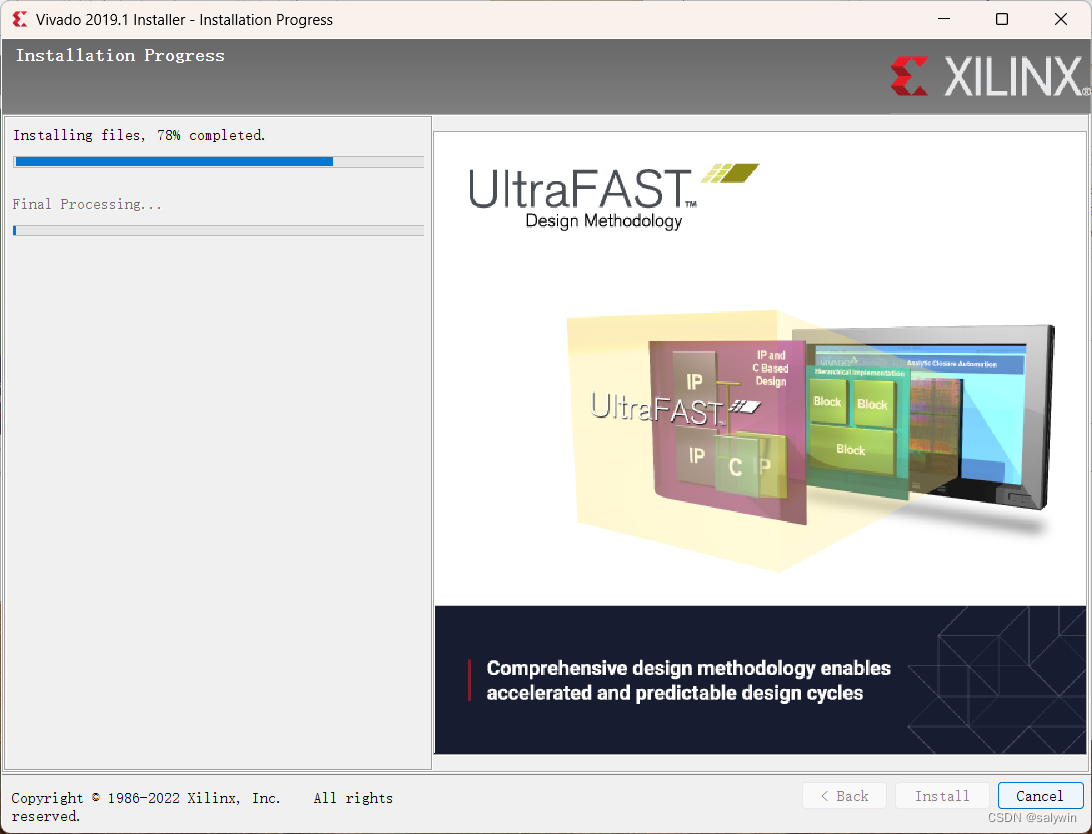Cancel the Vivado installation
The image size is (1092, 834).
tap(1040, 796)
